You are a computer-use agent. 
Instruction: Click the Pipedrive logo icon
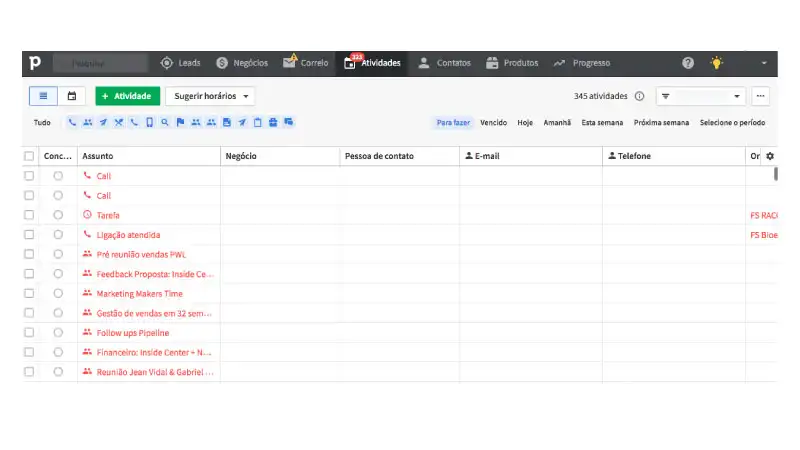coord(36,63)
